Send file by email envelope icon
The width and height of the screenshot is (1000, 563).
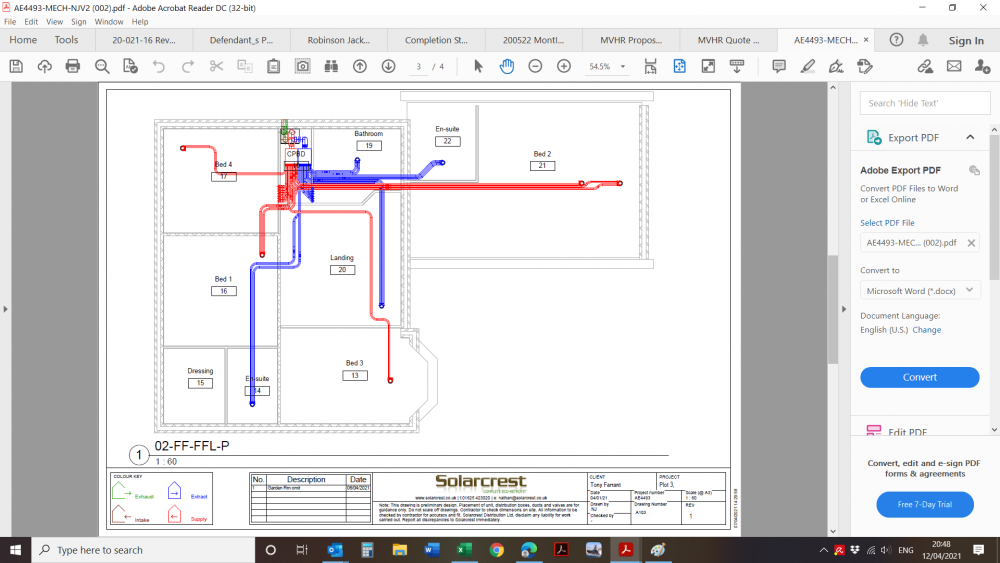pyautogui.click(x=954, y=66)
